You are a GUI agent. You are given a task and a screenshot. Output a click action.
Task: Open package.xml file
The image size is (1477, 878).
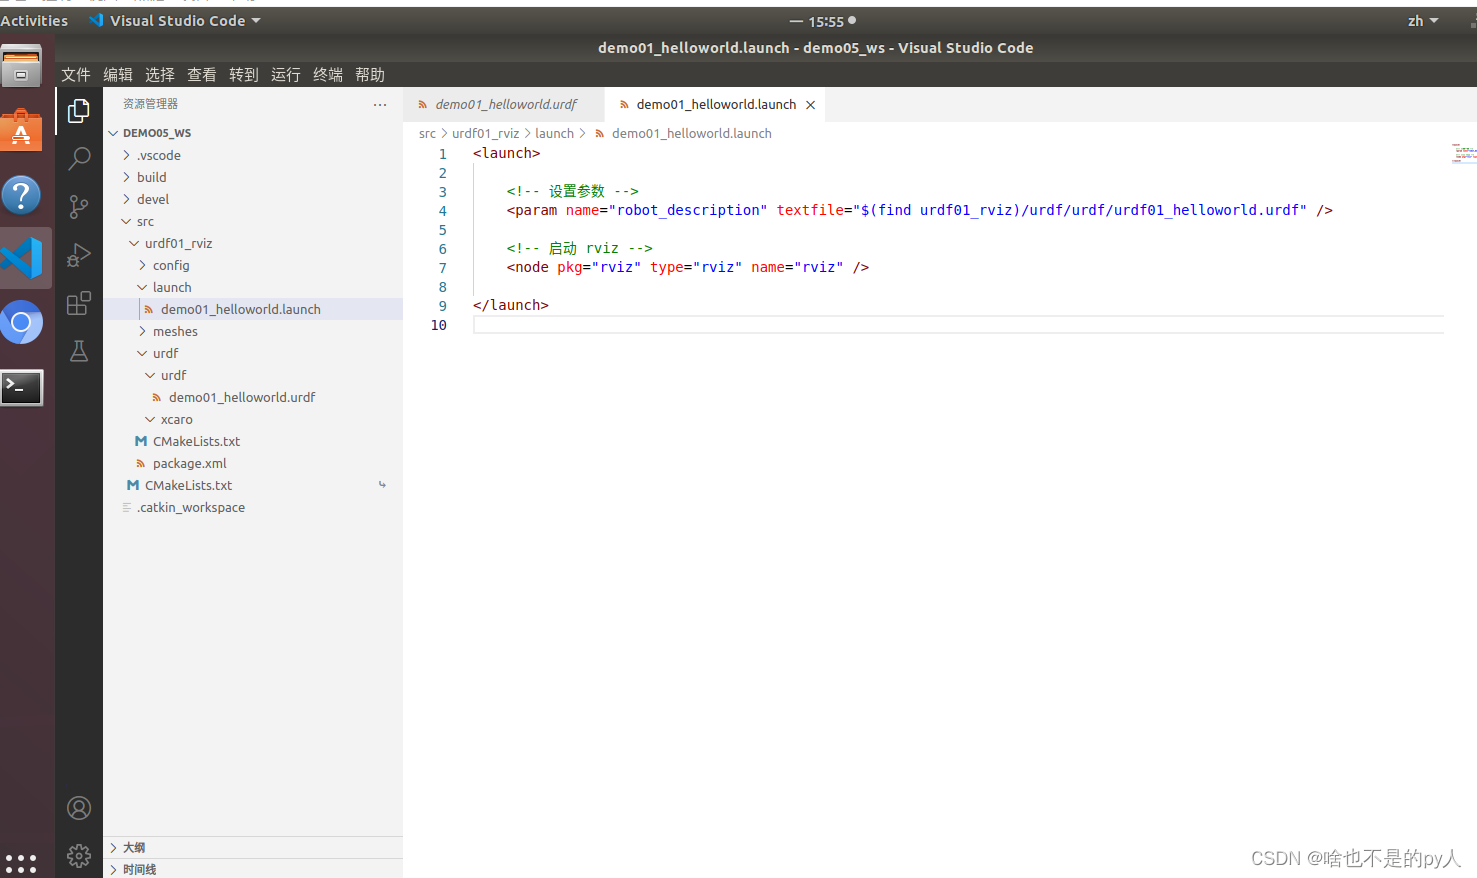[253, 463]
